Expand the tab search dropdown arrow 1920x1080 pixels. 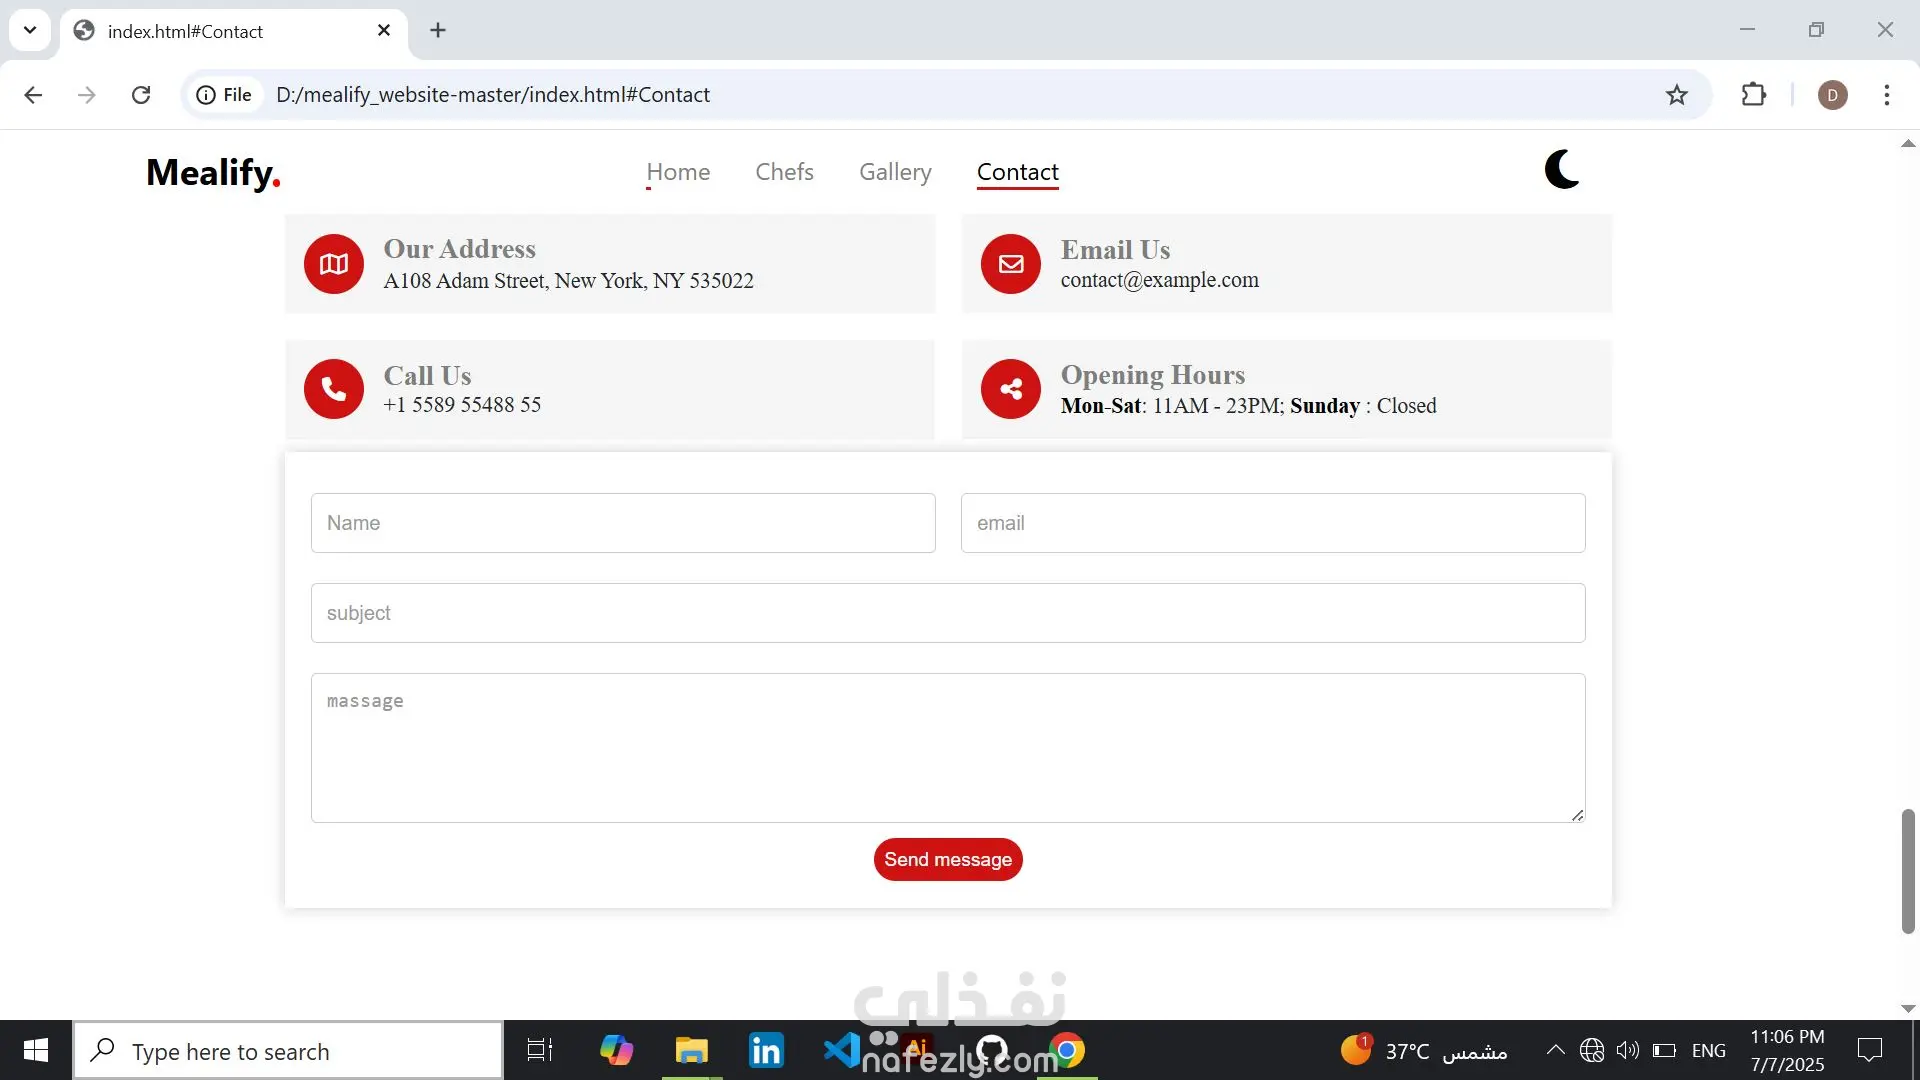click(x=30, y=30)
